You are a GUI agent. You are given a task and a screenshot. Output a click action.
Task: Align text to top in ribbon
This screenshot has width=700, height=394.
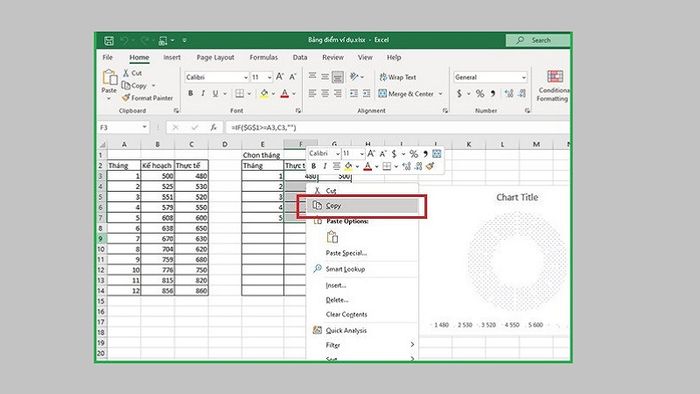pyautogui.click(x=312, y=76)
